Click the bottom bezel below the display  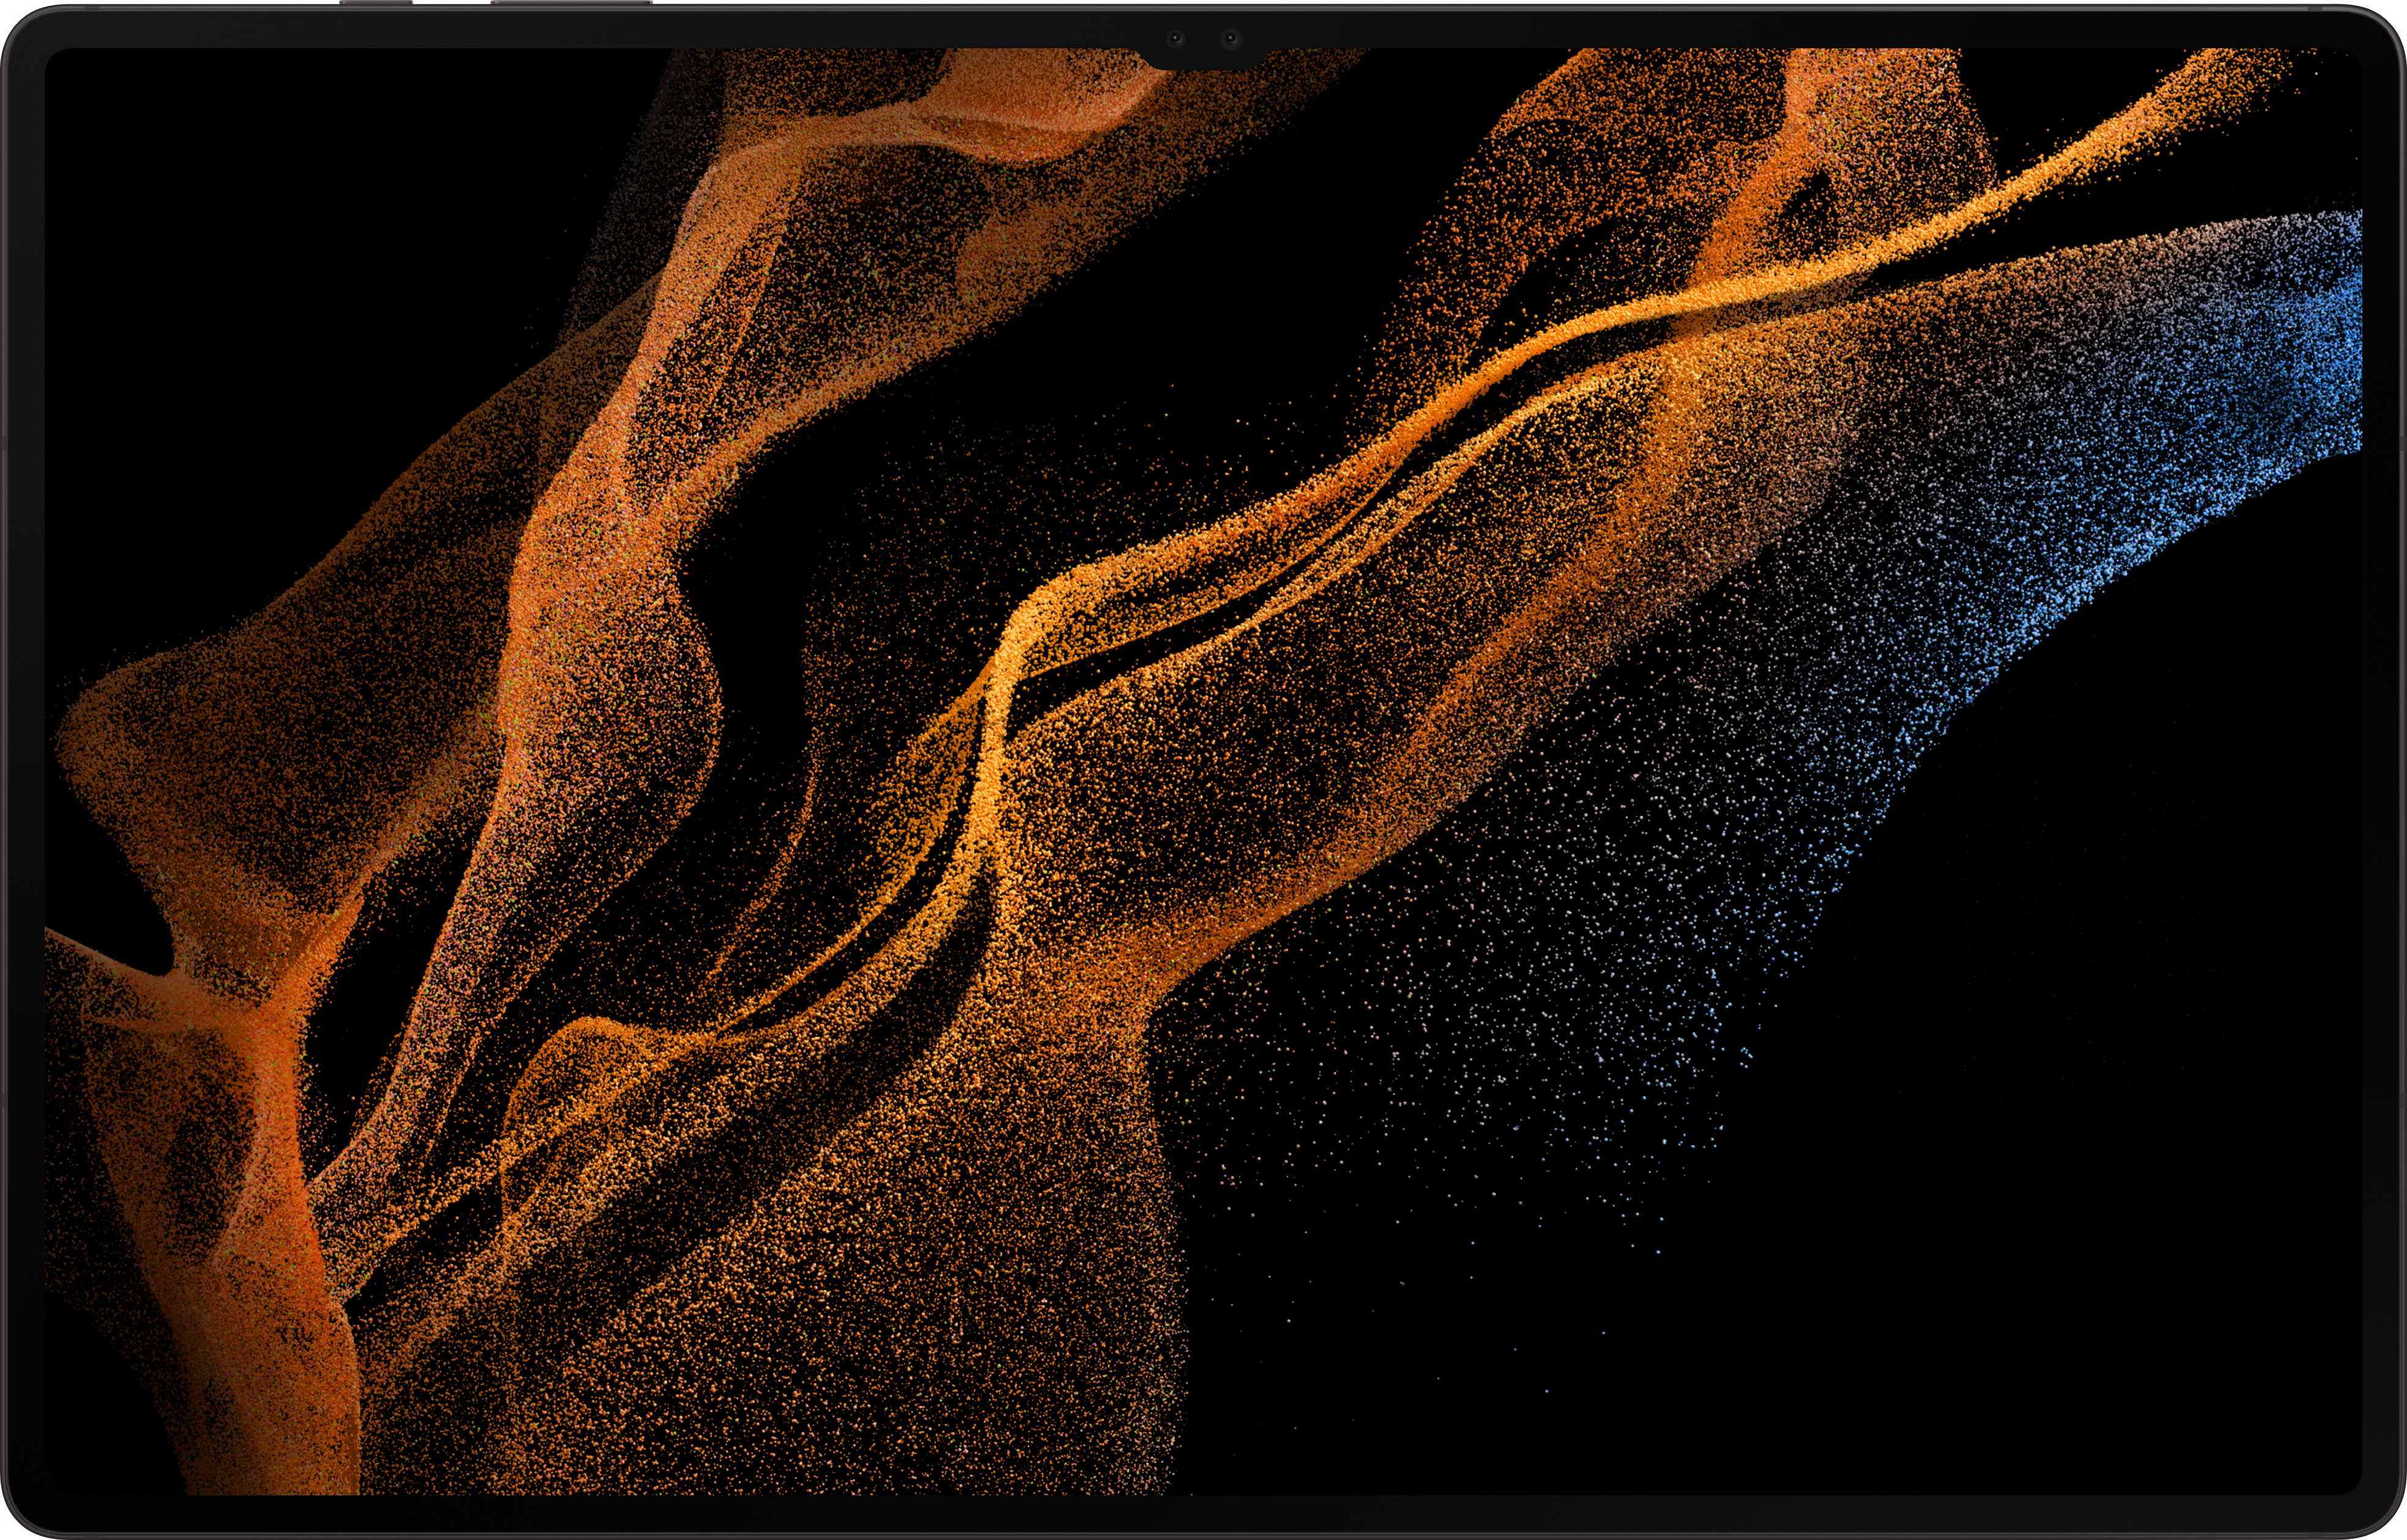click(x=1200, y=1517)
